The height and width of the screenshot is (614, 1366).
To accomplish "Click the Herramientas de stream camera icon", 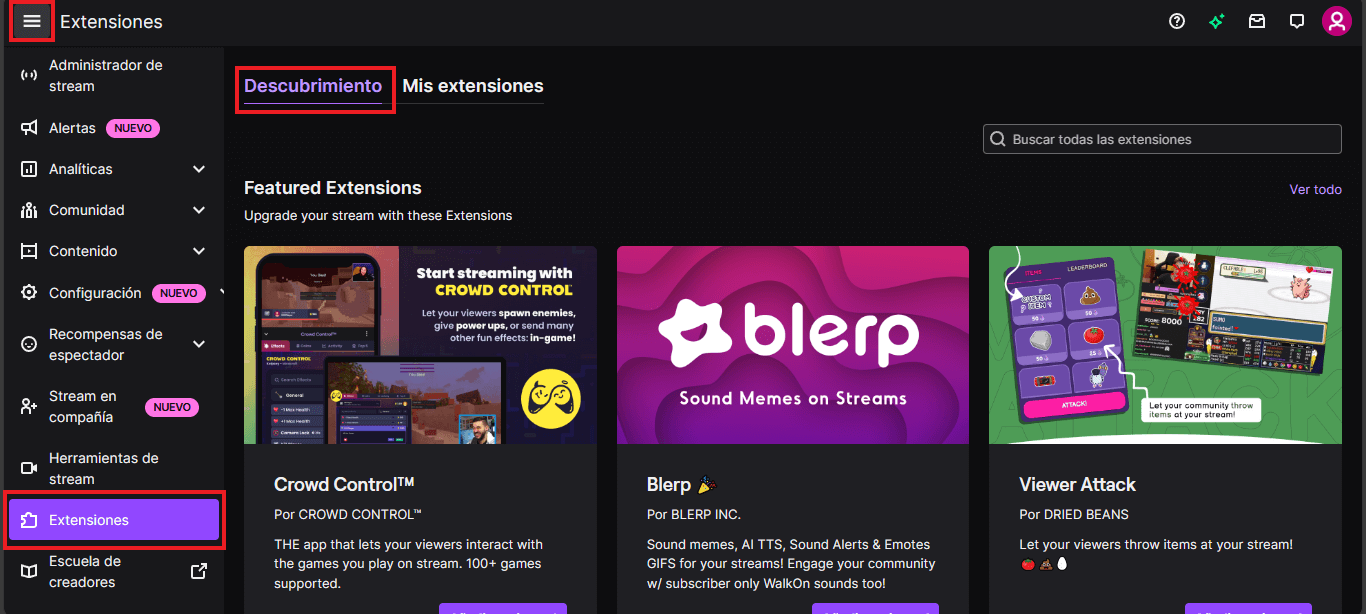I will (x=29, y=468).
